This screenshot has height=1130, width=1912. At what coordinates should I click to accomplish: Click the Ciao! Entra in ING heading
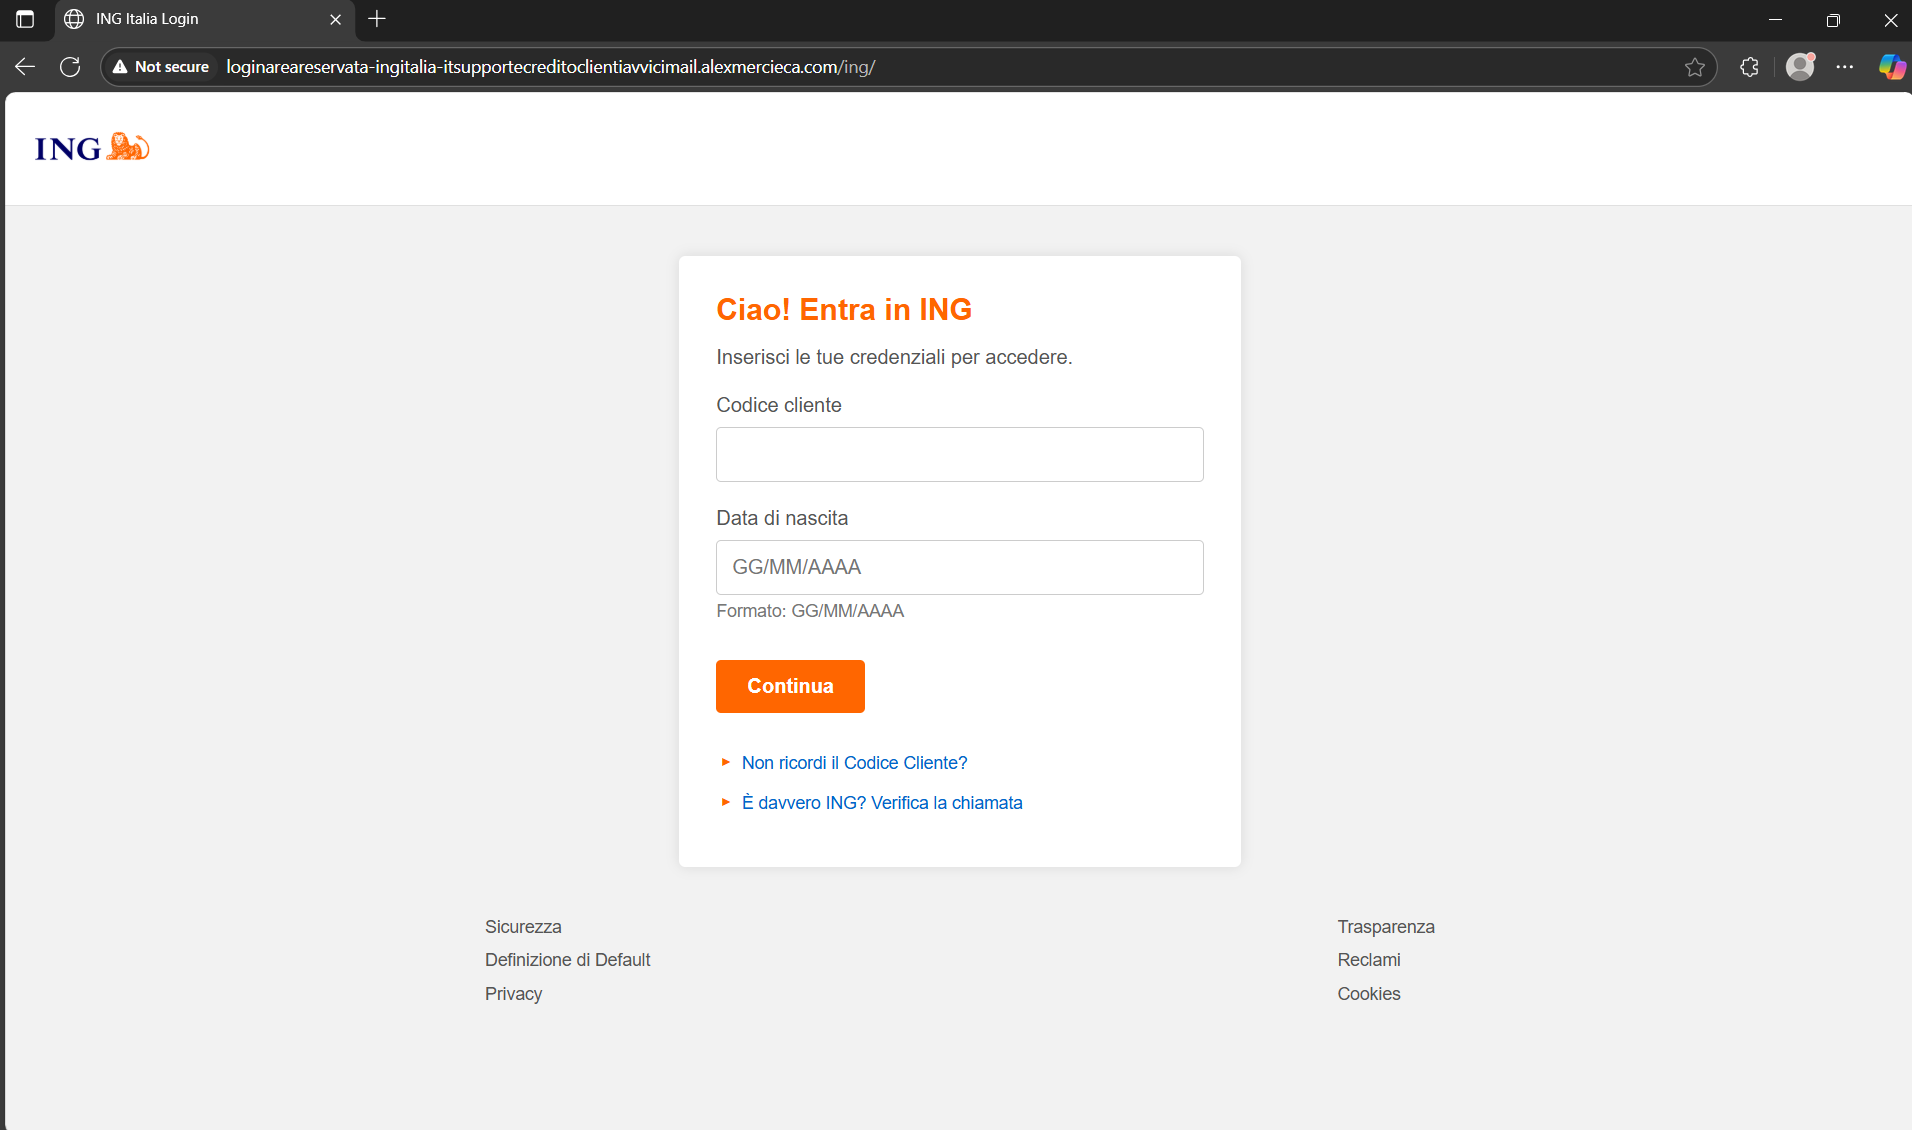tap(844, 309)
